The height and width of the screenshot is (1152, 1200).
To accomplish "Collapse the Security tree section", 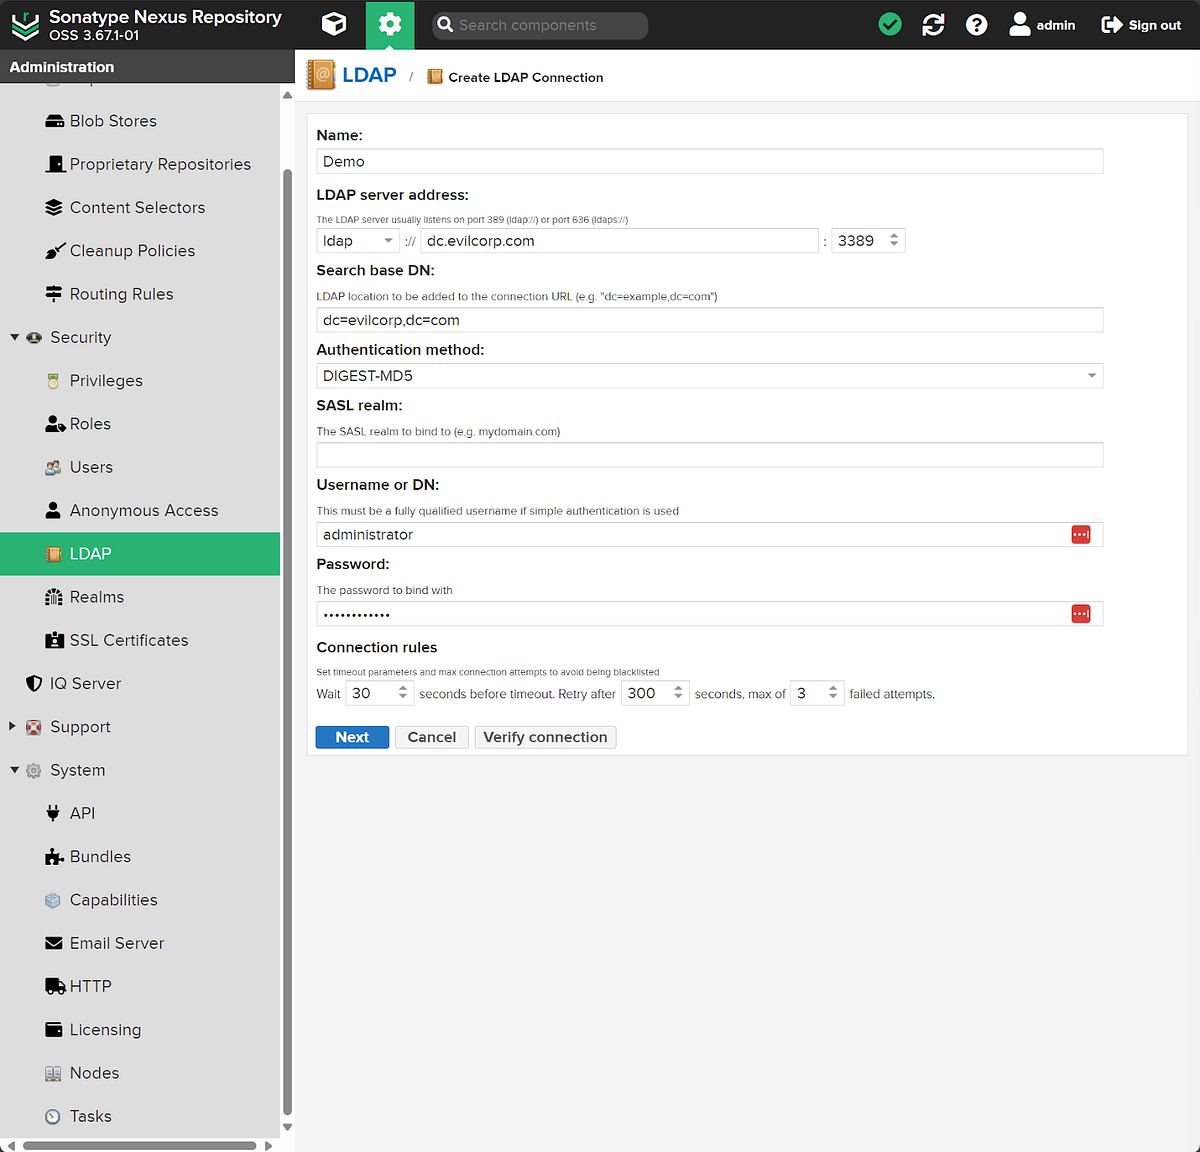I will tap(14, 337).
